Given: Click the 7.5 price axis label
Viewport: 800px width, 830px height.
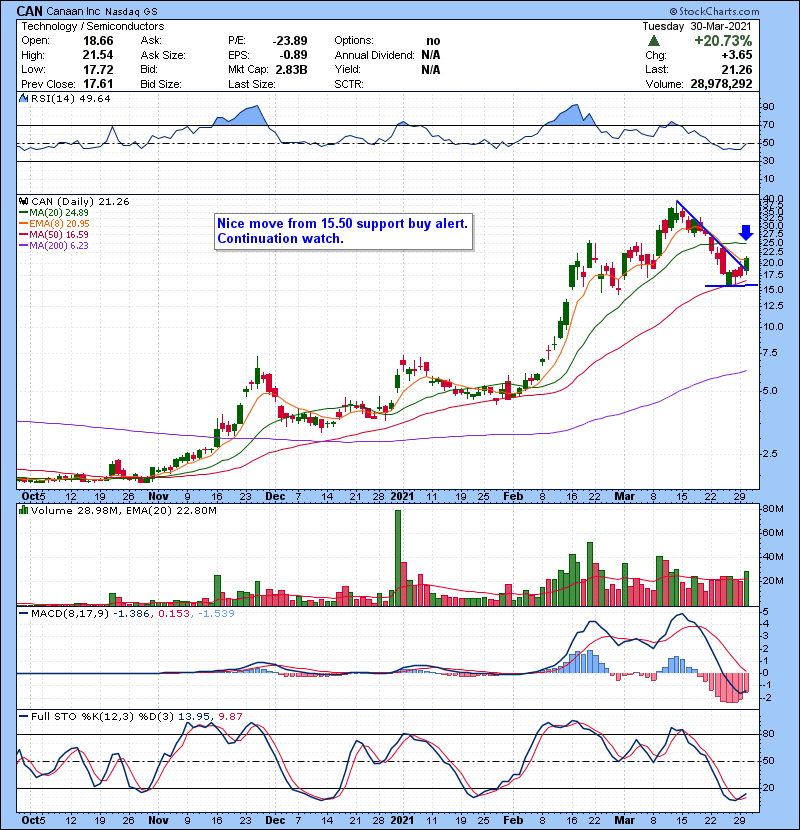Looking at the screenshot, I should click(770, 353).
